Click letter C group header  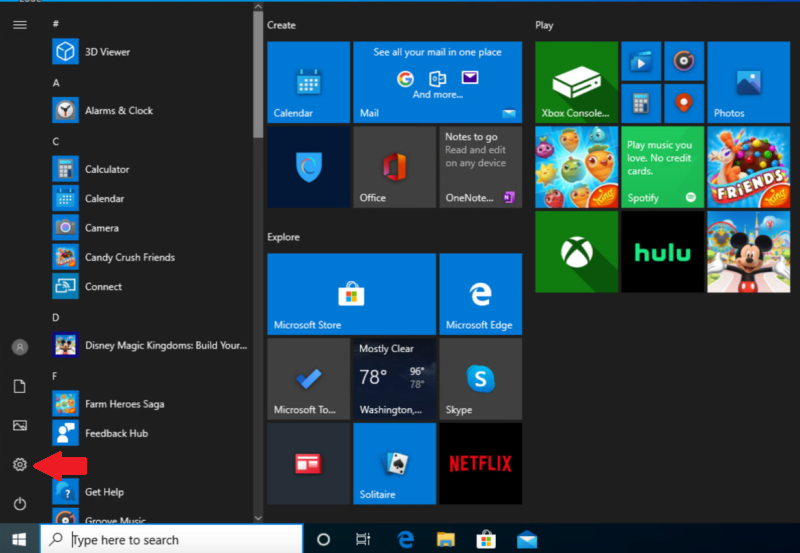point(56,142)
